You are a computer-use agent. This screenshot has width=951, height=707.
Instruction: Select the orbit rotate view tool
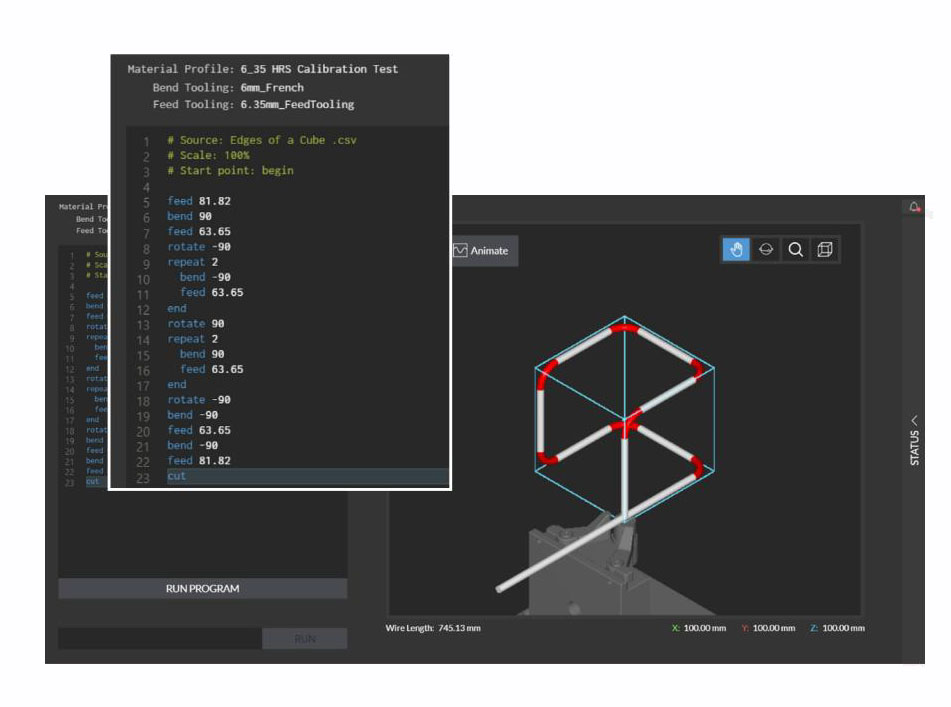click(766, 250)
